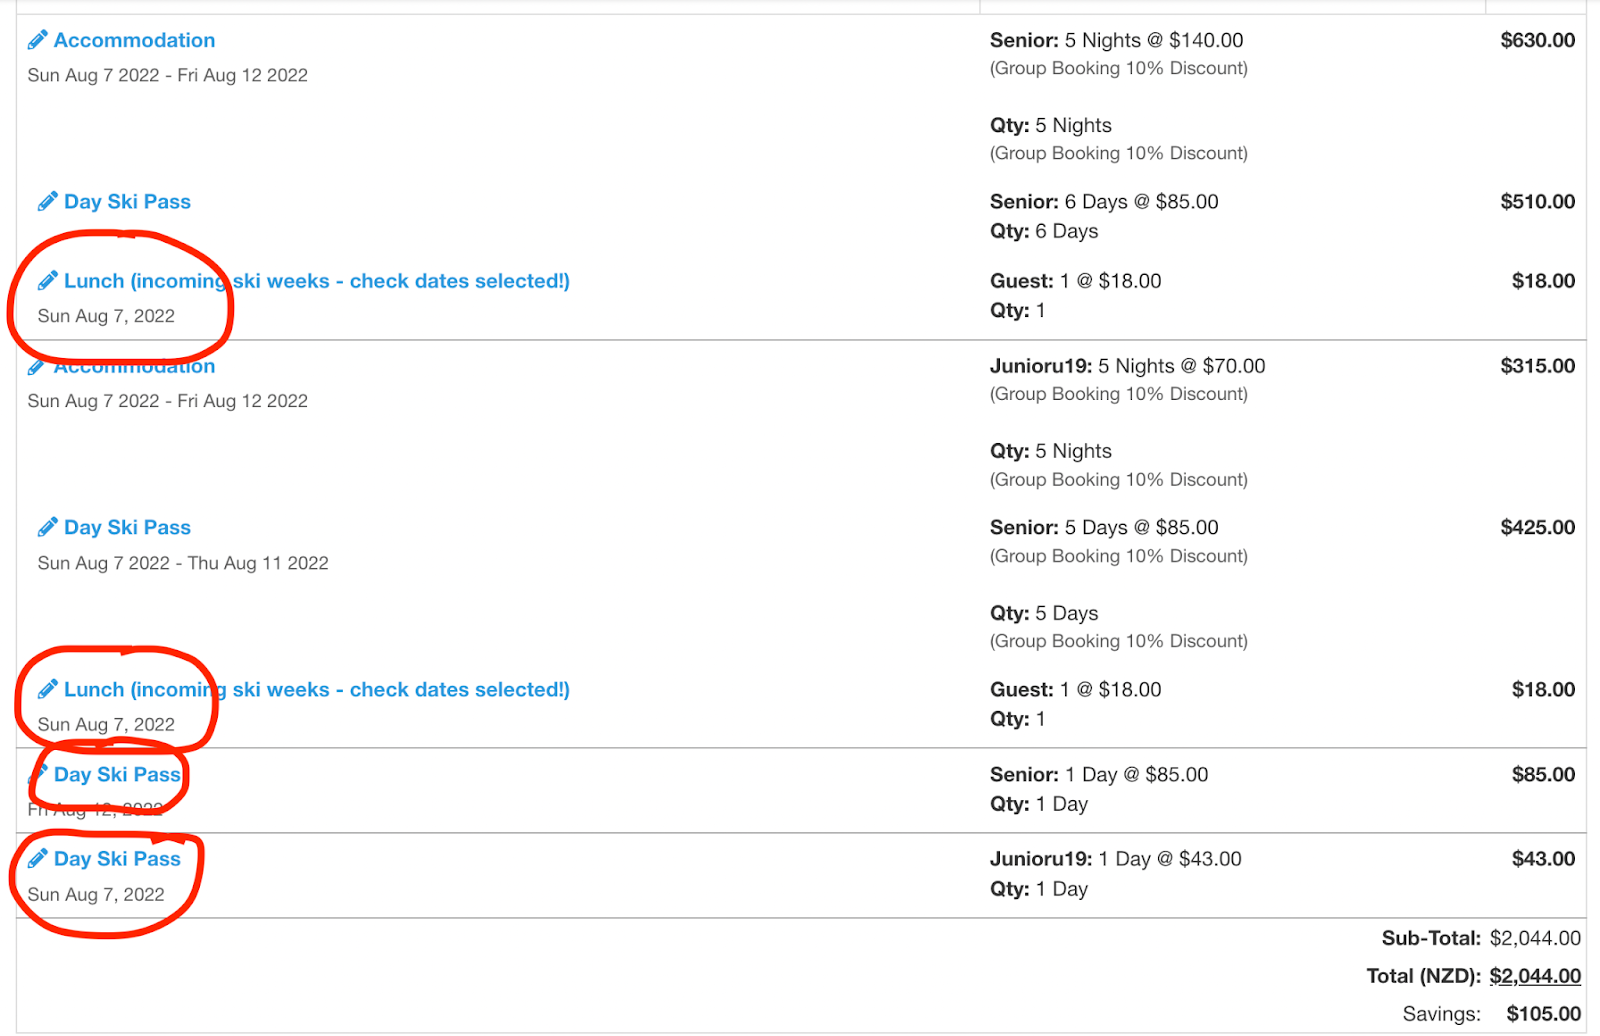Open the Junioru19 1 Day Ski Pass link

click(x=117, y=859)
